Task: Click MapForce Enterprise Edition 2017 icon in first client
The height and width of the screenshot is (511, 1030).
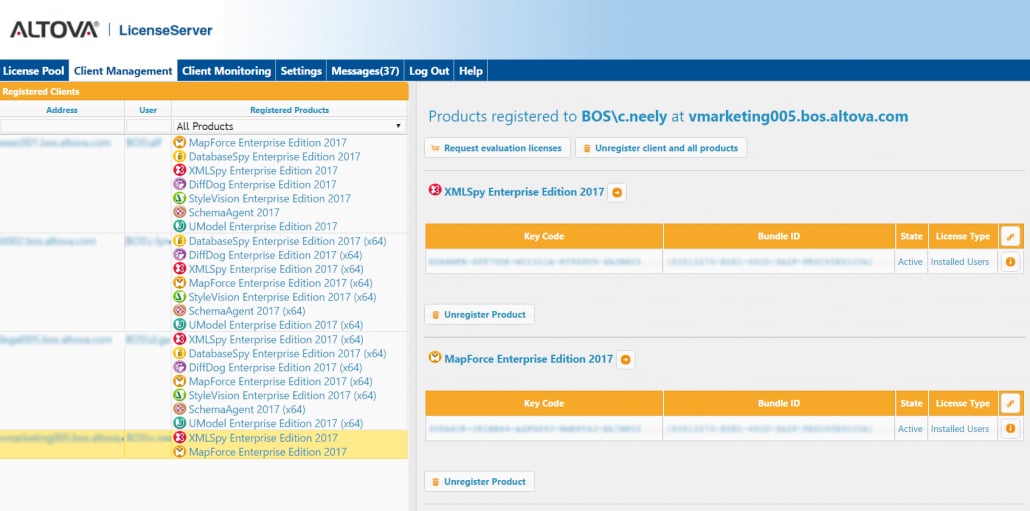Action: [x=179, y=143]
